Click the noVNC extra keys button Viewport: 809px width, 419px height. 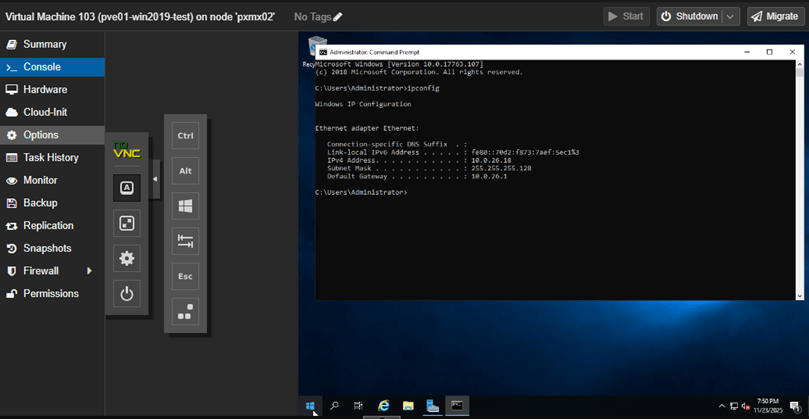coord(127,187)
